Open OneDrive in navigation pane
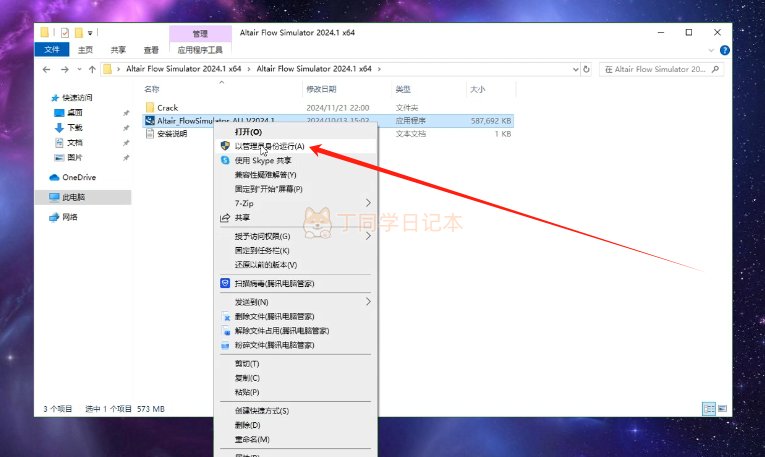 point(73,177)
